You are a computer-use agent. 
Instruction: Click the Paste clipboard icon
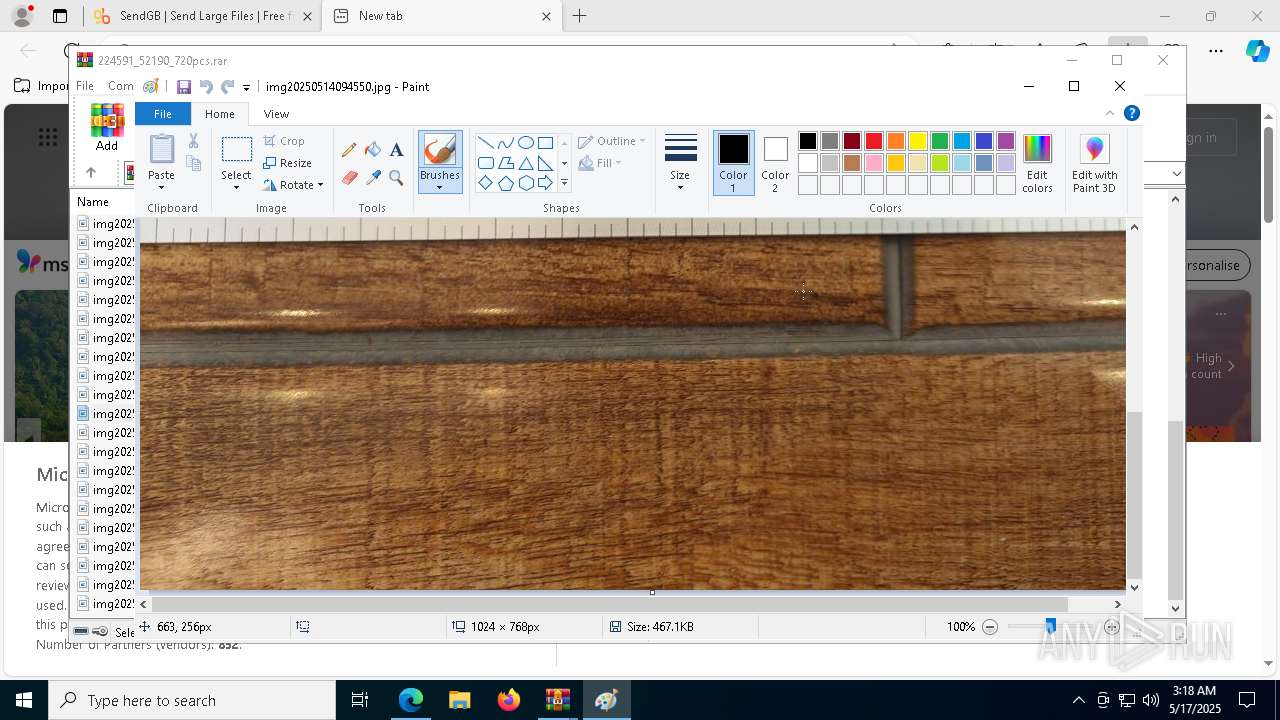161,148
